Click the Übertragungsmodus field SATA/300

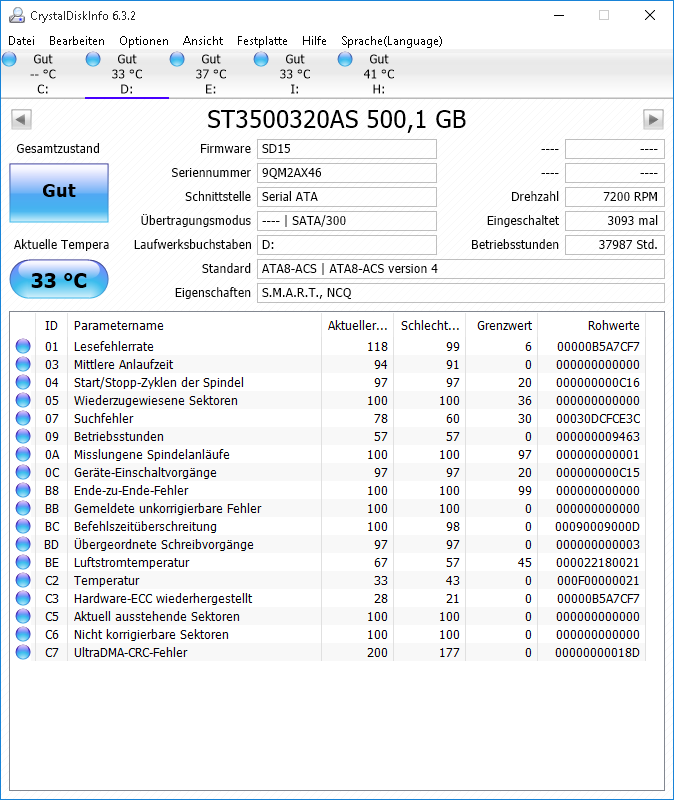347,221
